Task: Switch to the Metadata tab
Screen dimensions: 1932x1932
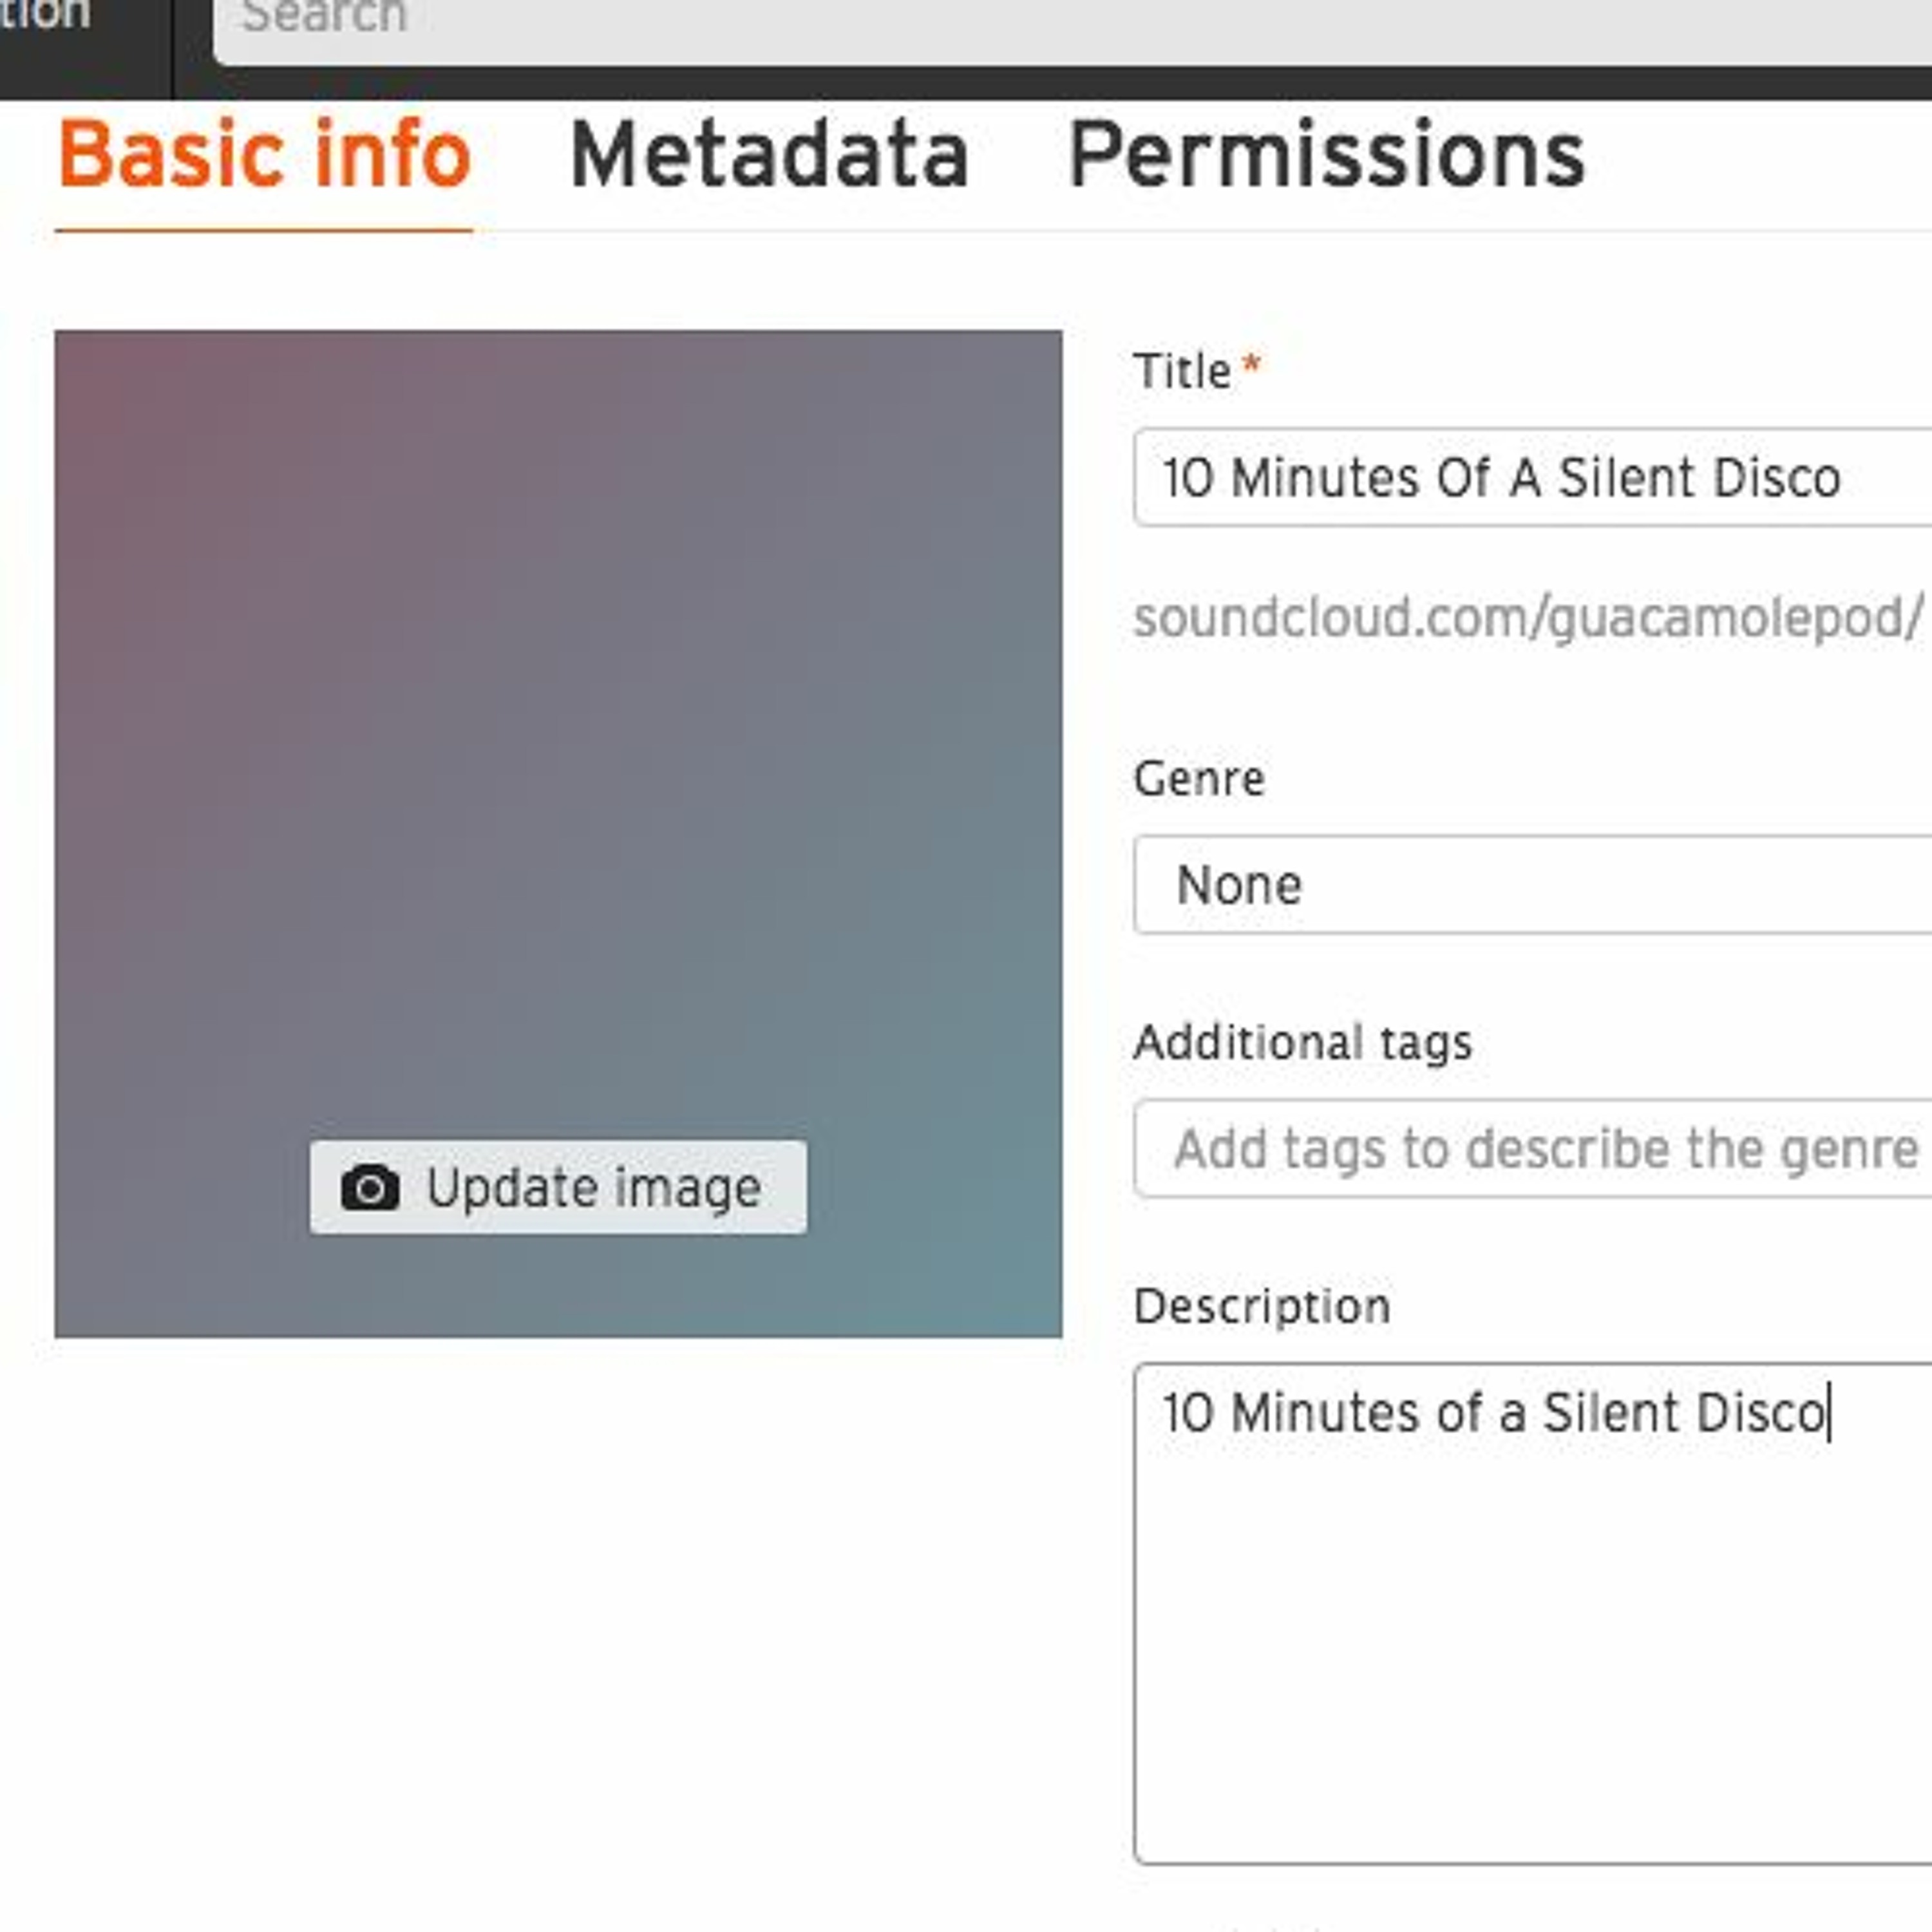Action: [769, 156]
